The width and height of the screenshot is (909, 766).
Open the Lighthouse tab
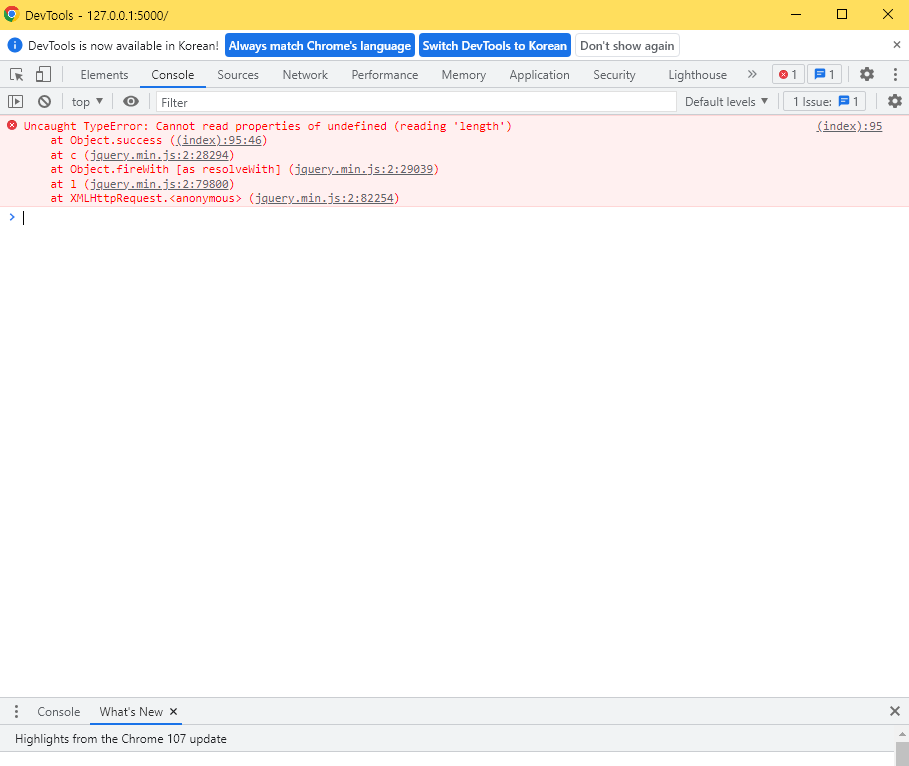697,75
